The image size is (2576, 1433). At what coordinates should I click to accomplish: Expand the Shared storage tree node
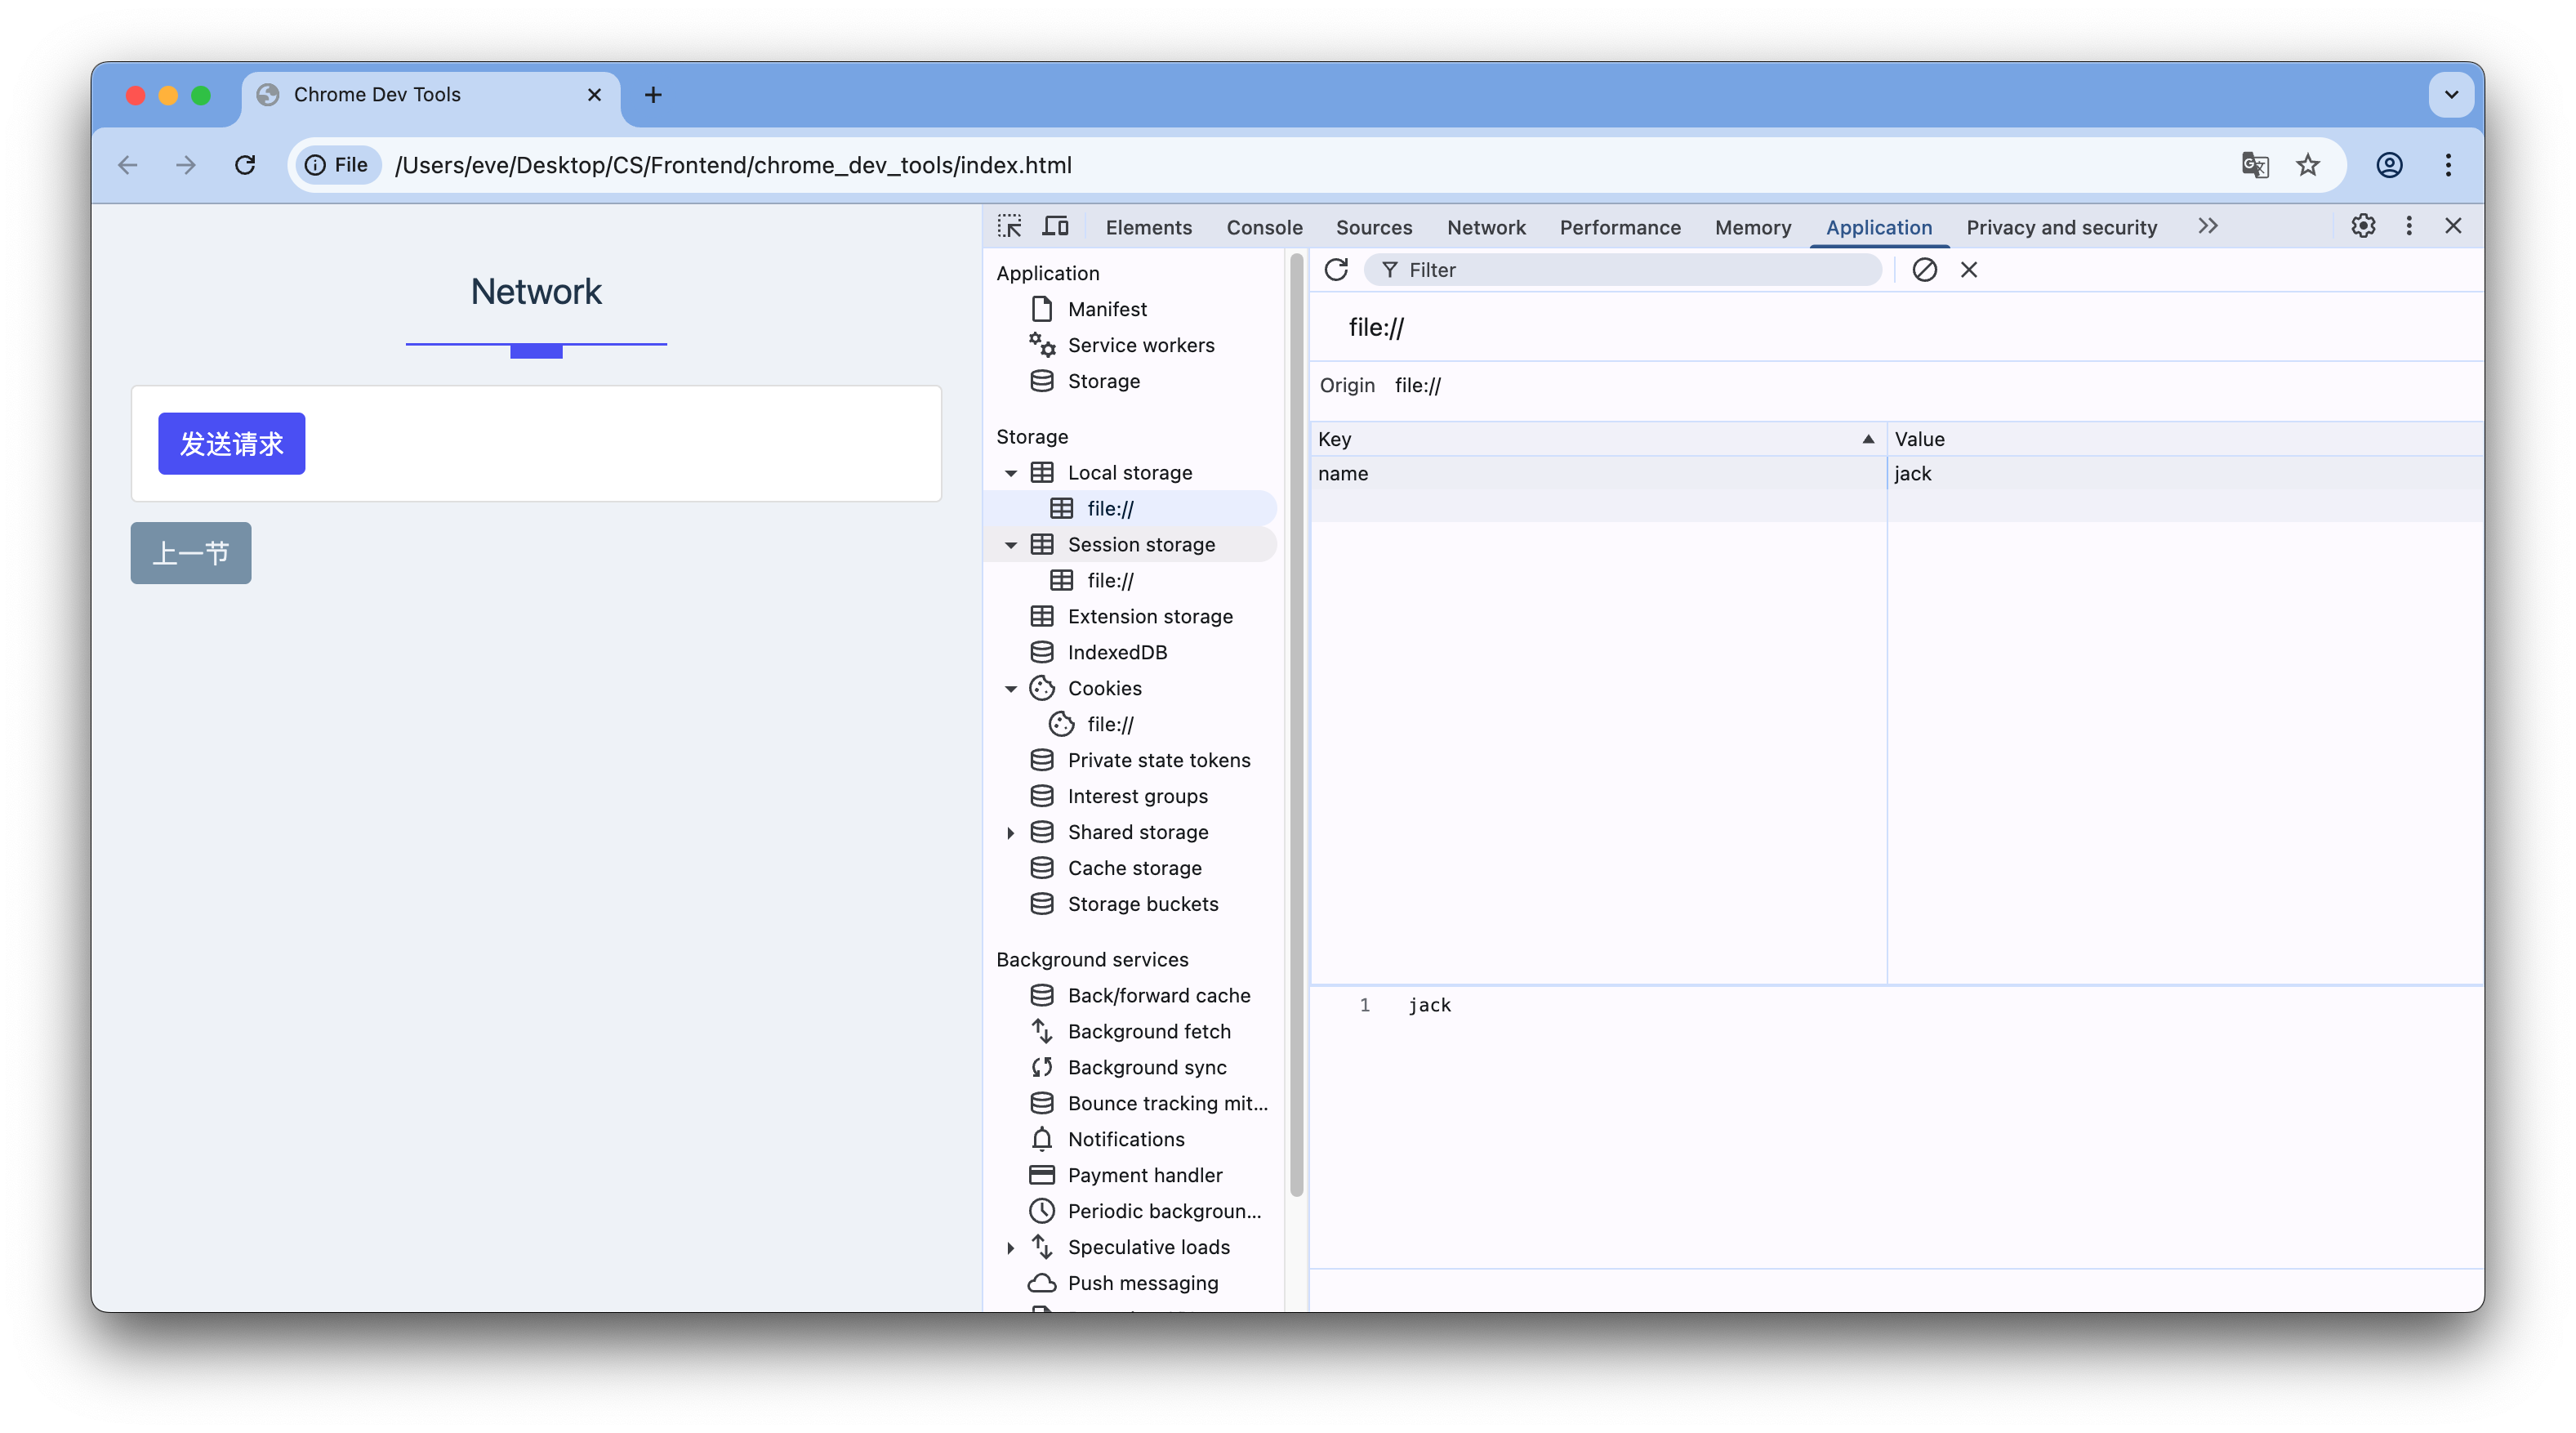(1011, 833)
